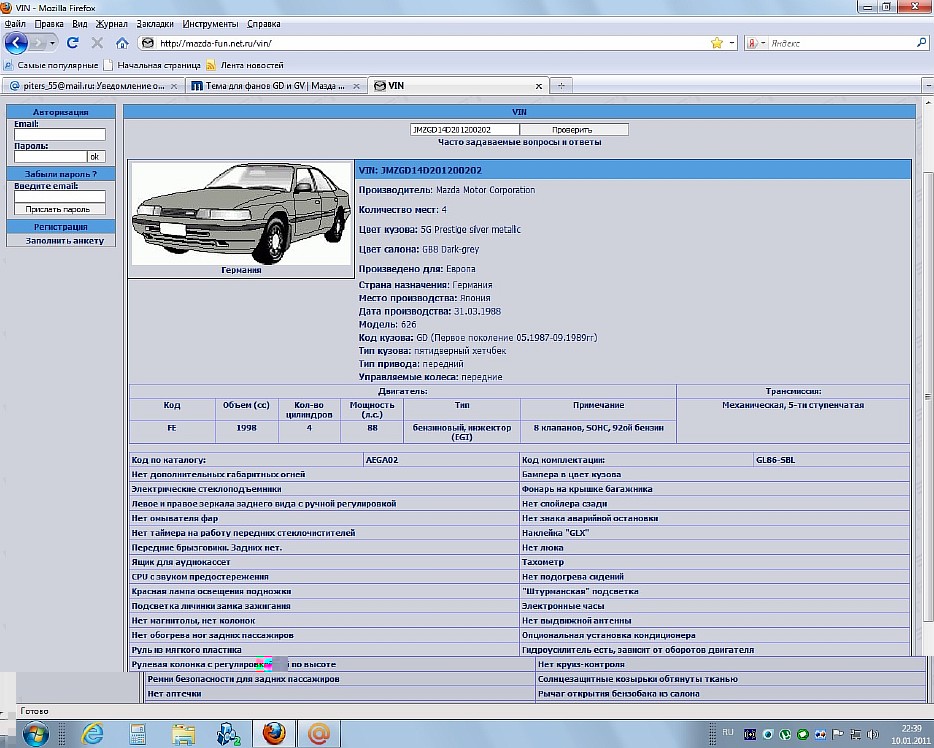Screen dimensions: 934x748
Task: Open the new tab plus button
Action: [x=561, y=86]
